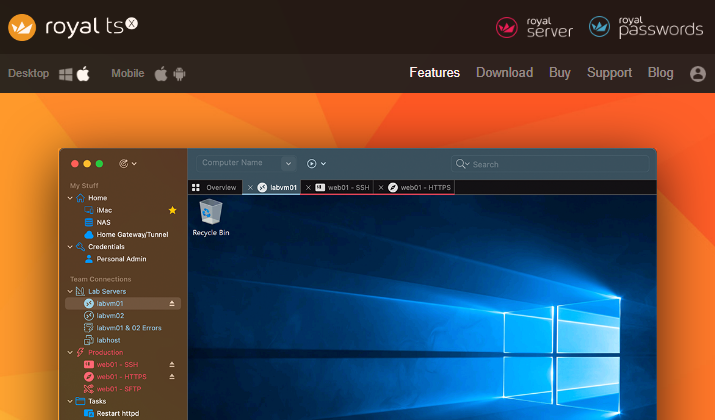Click the Team Connections section header
The height and width of the screenshot is (420, 715).
tap(100, 279)
